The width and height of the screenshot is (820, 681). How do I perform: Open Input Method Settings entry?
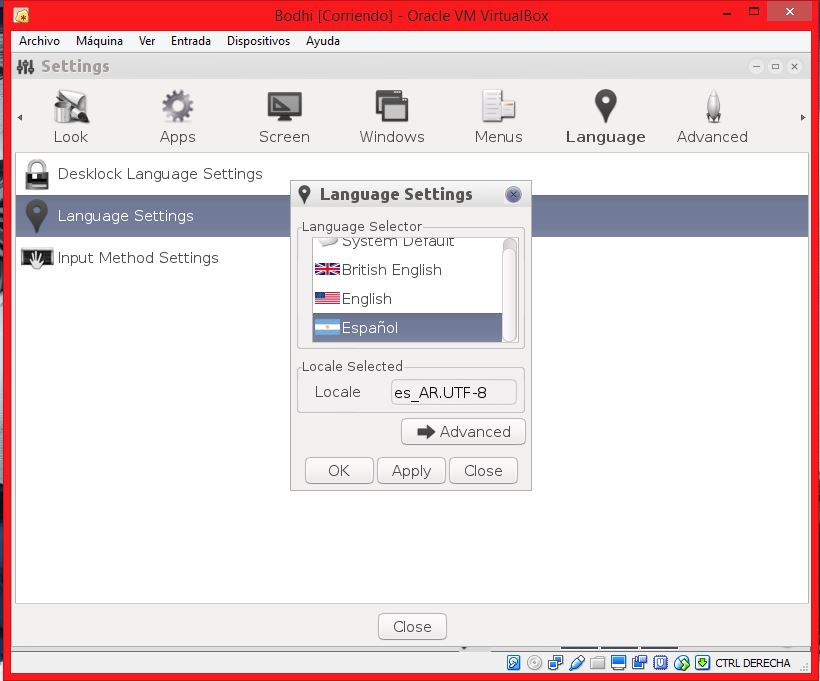(138, 258)
